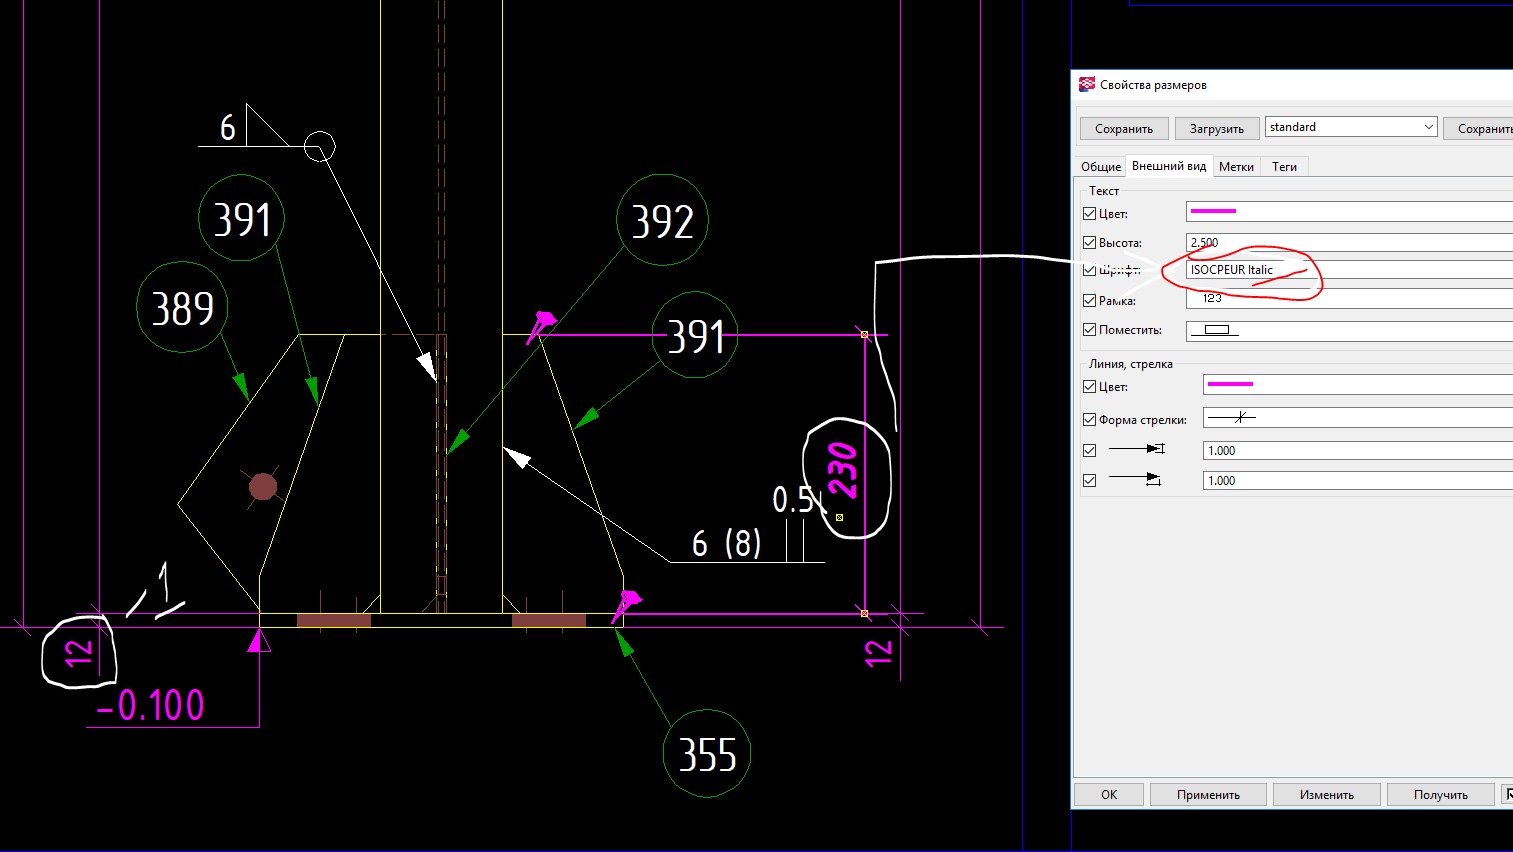Select the part mark 392 bubble
This screenshot has height=852, width=1513.
tap(663, 220)
